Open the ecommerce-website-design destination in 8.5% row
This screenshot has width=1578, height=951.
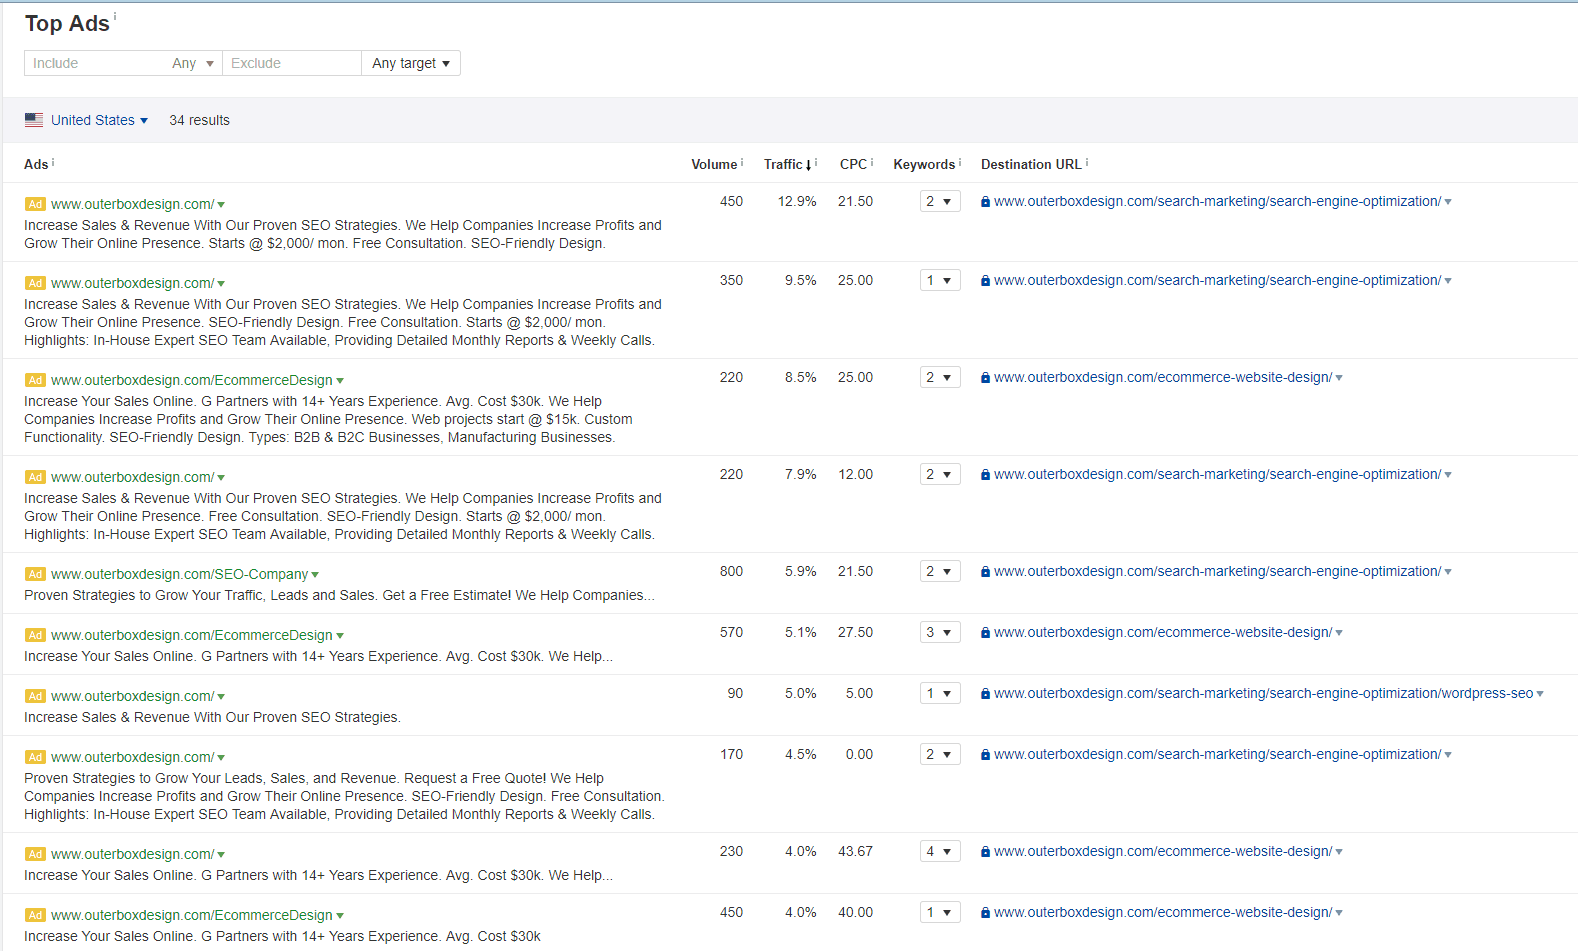point(1163,377)
